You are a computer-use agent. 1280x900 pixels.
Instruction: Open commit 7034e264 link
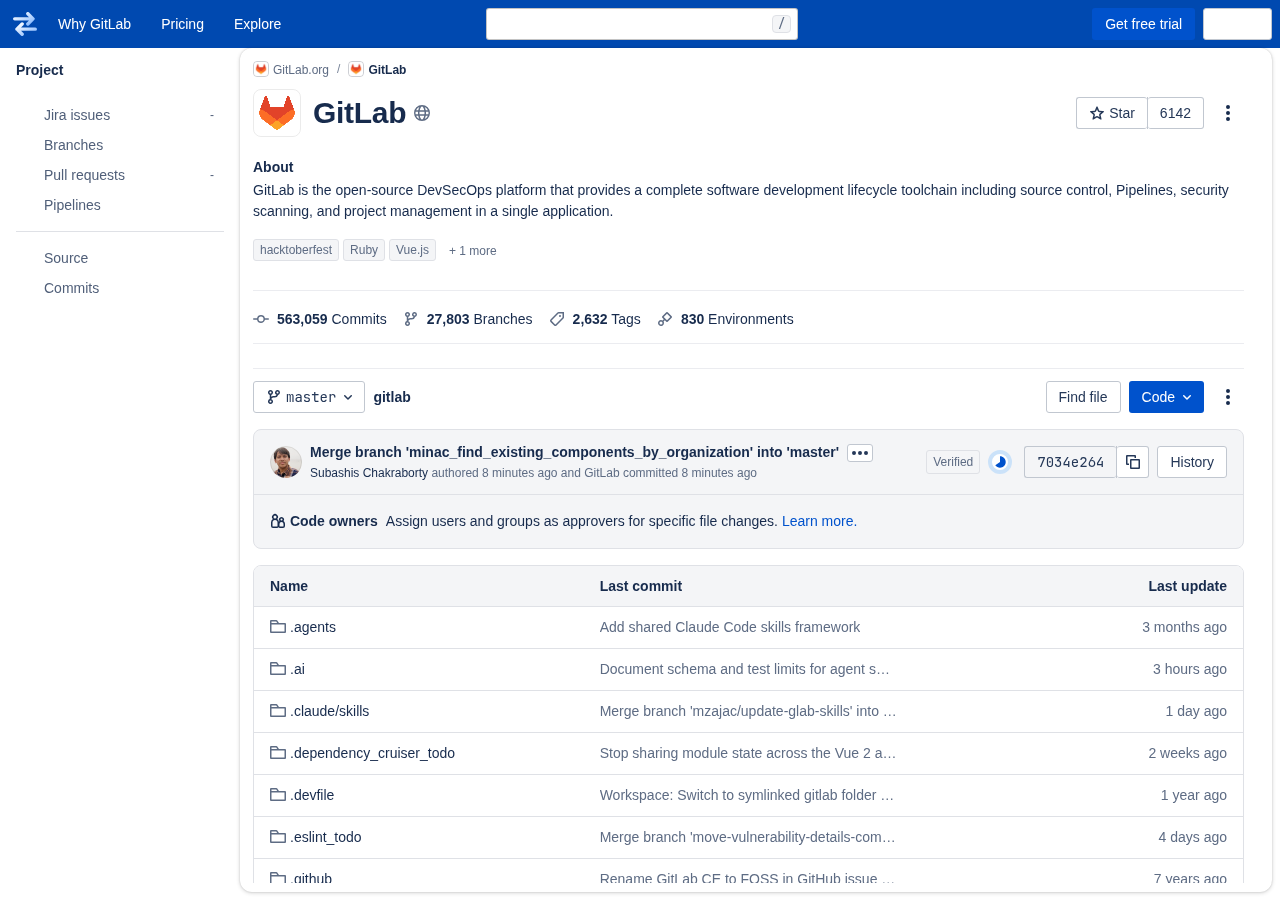pyautogui.click(x=1070, y=462)
